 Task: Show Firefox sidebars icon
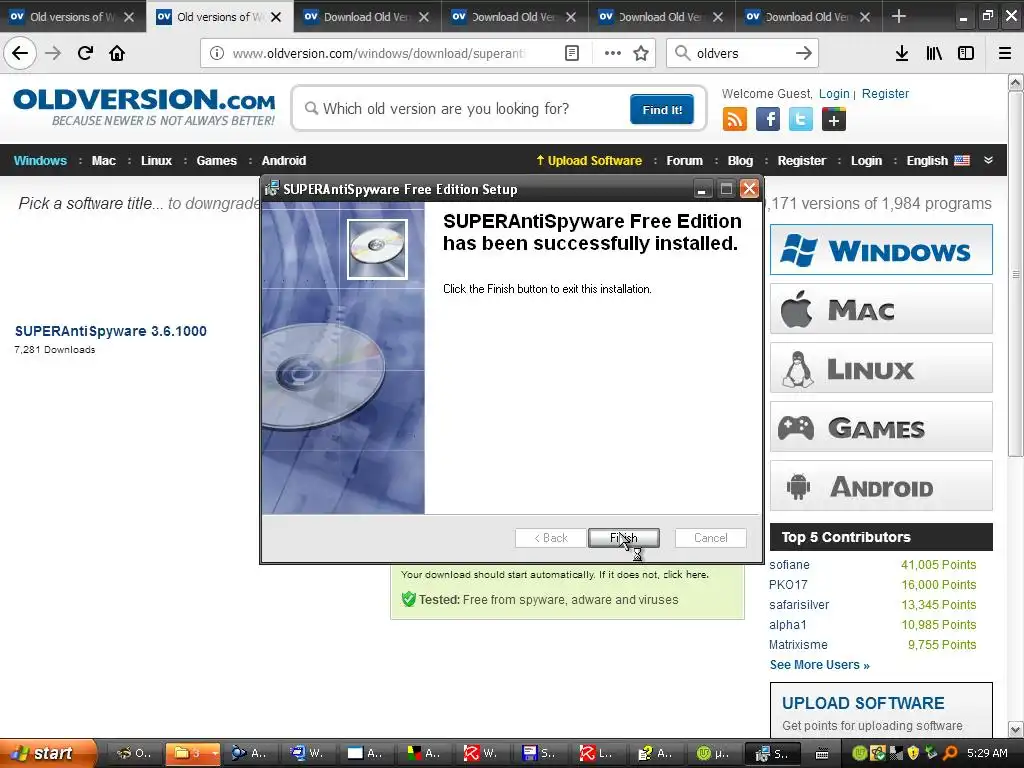pyautogui.click(x=966, y=53)
